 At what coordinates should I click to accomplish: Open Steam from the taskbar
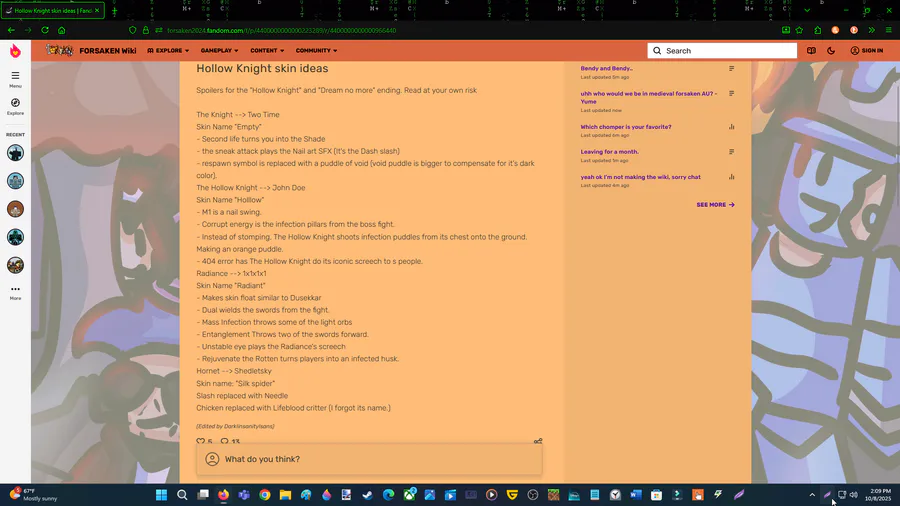[367, 495]
